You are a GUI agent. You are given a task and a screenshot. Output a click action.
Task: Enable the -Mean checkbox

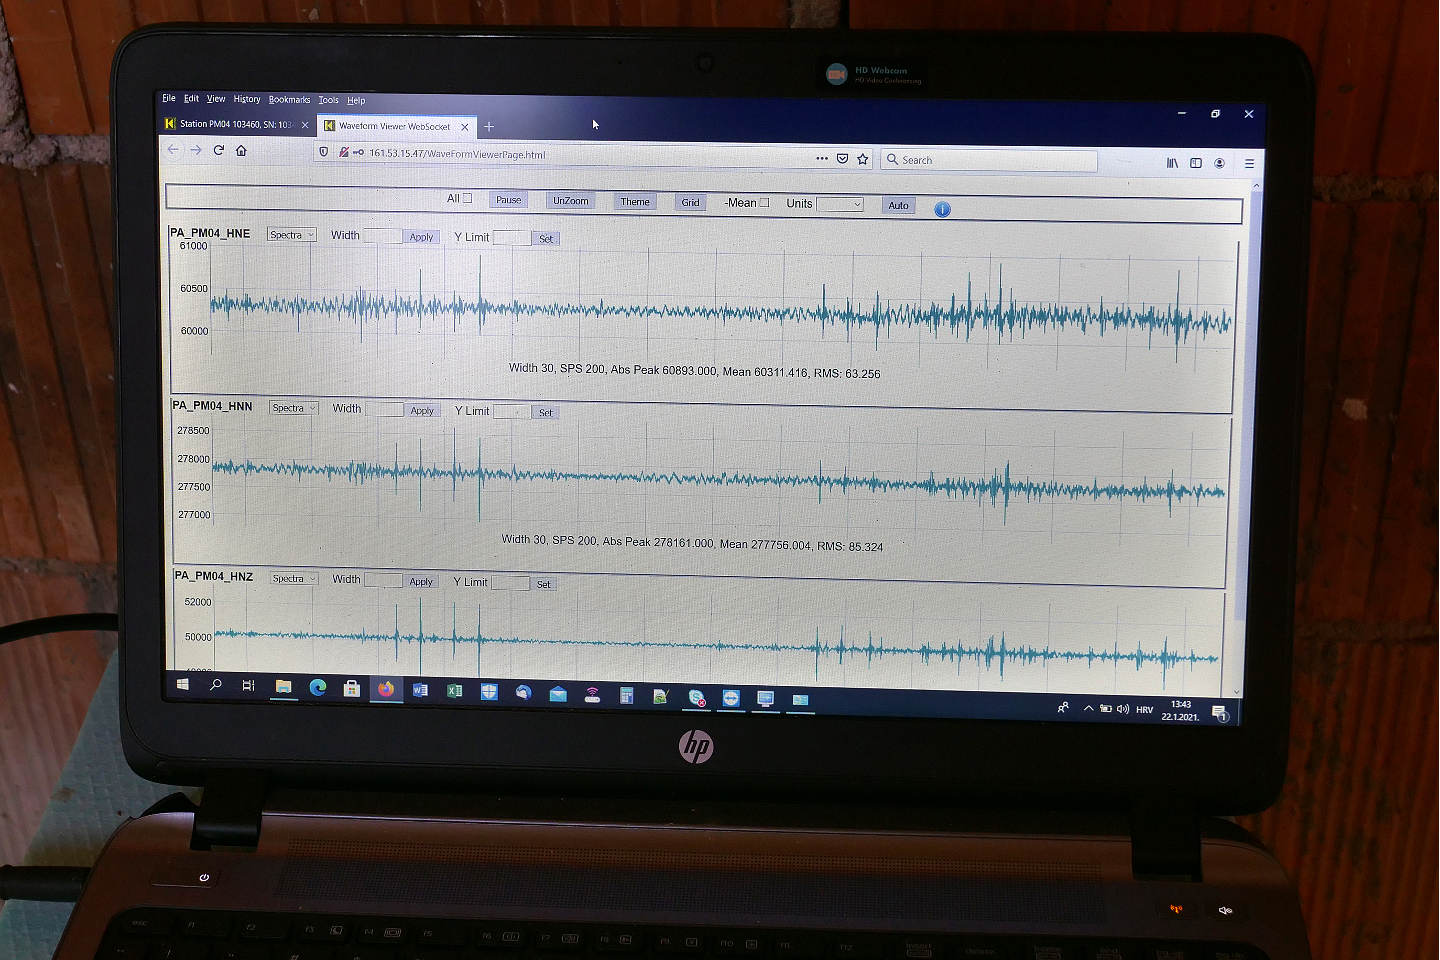[764, 202]
